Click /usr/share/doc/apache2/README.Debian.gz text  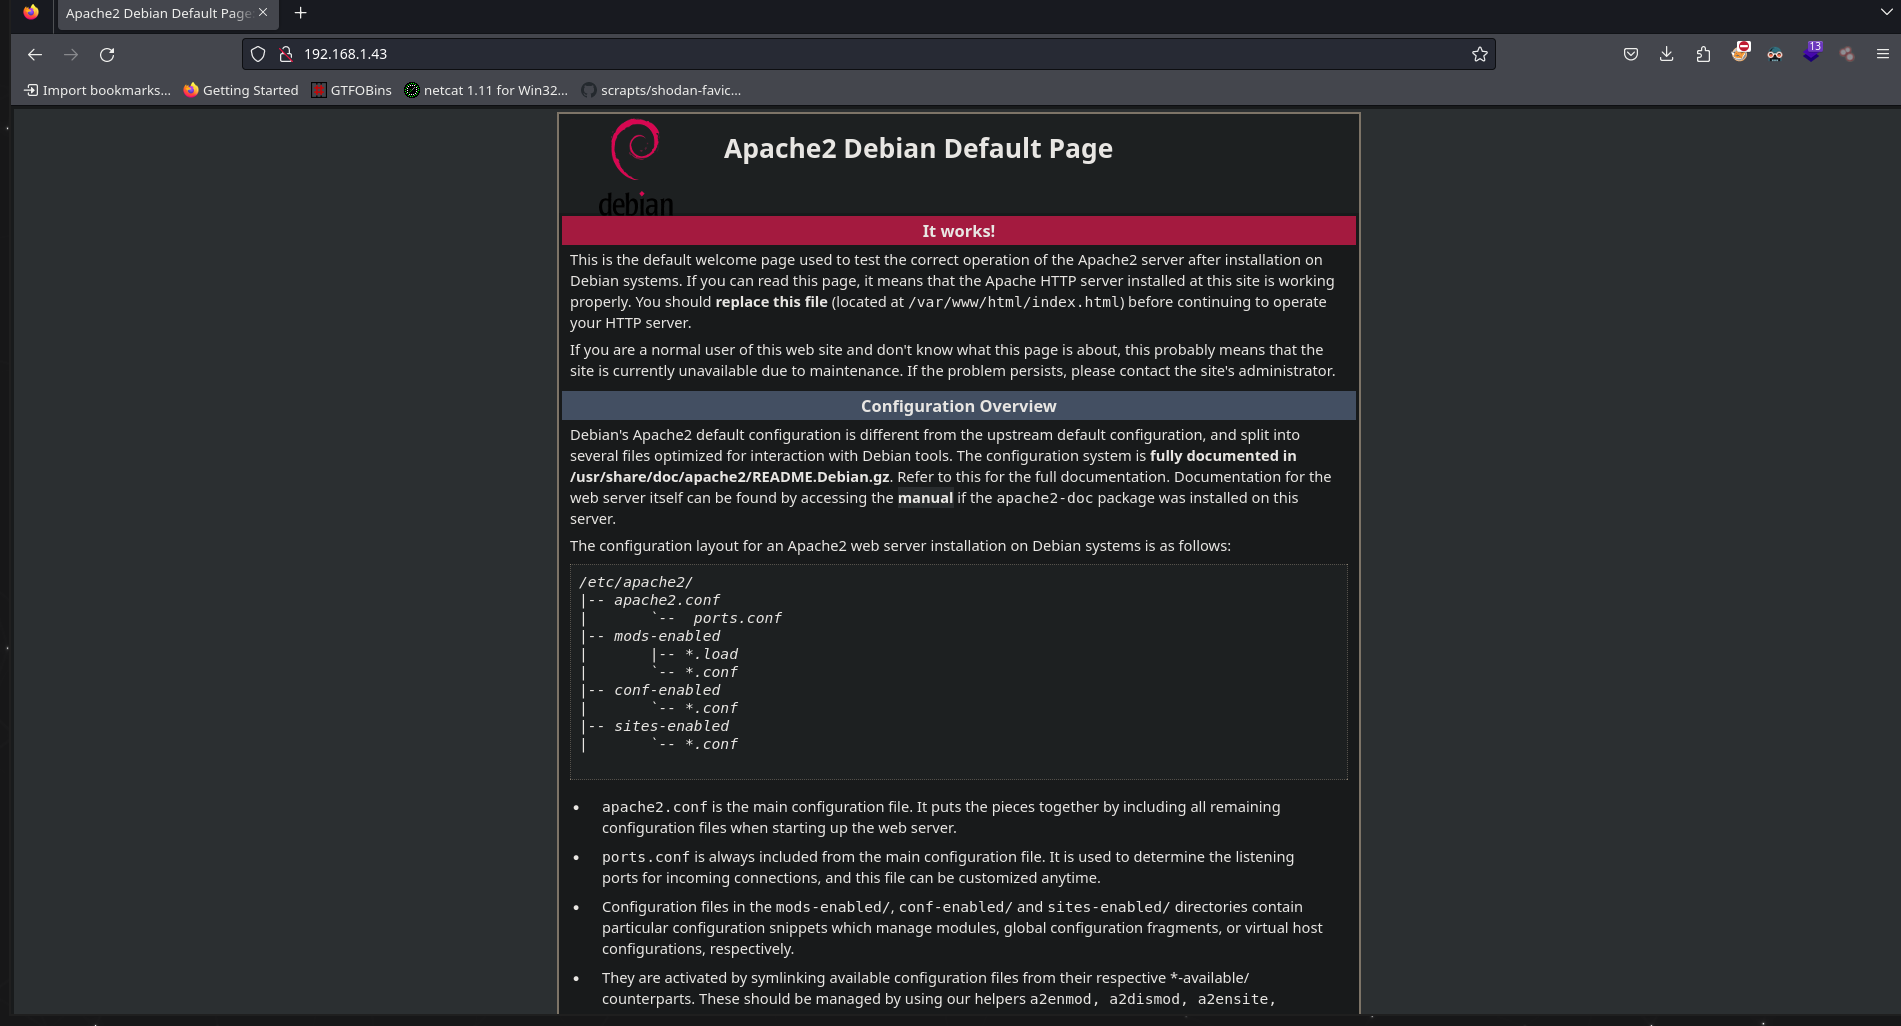730,477
